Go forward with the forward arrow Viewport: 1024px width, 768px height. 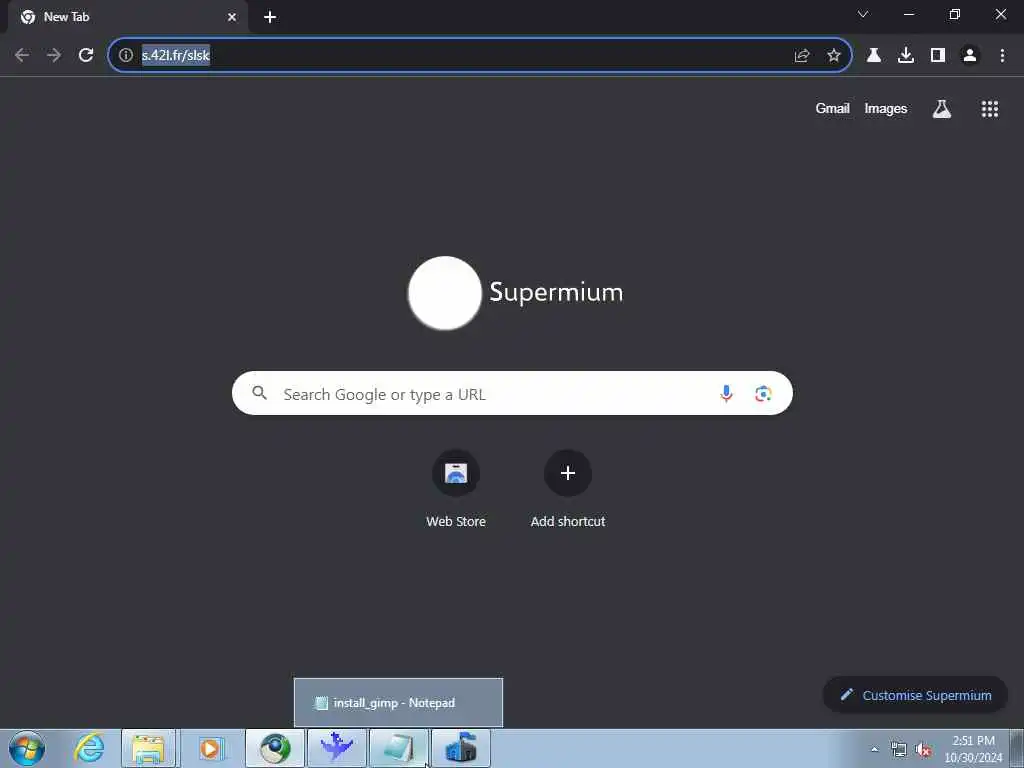coord(54,55)
